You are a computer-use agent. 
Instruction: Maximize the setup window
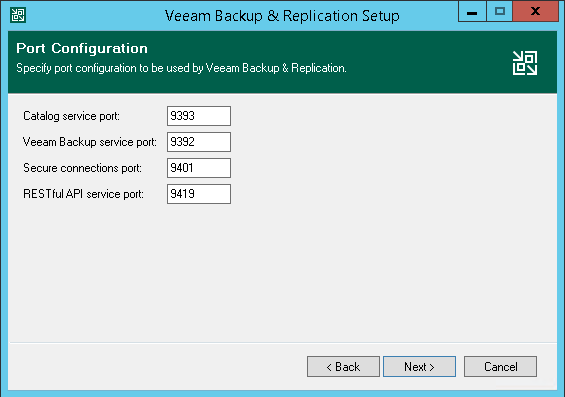tap(500, 12)
